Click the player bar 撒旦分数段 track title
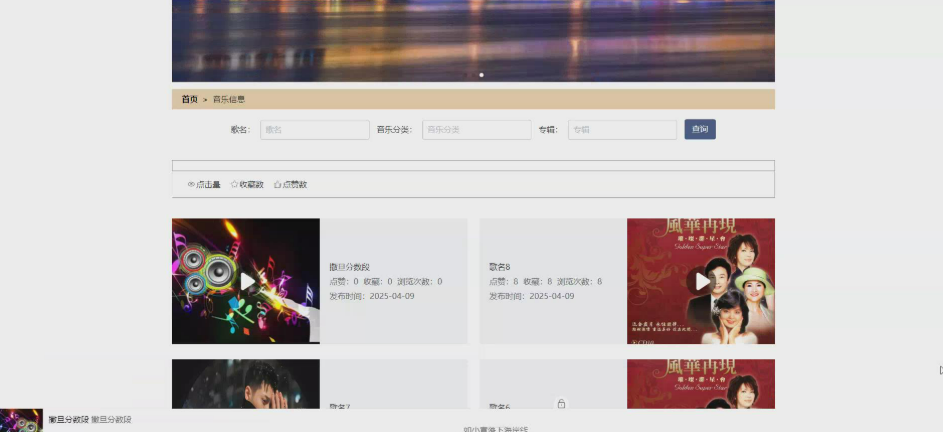This screenshot has width=943, height=432. tap(69, 419)
